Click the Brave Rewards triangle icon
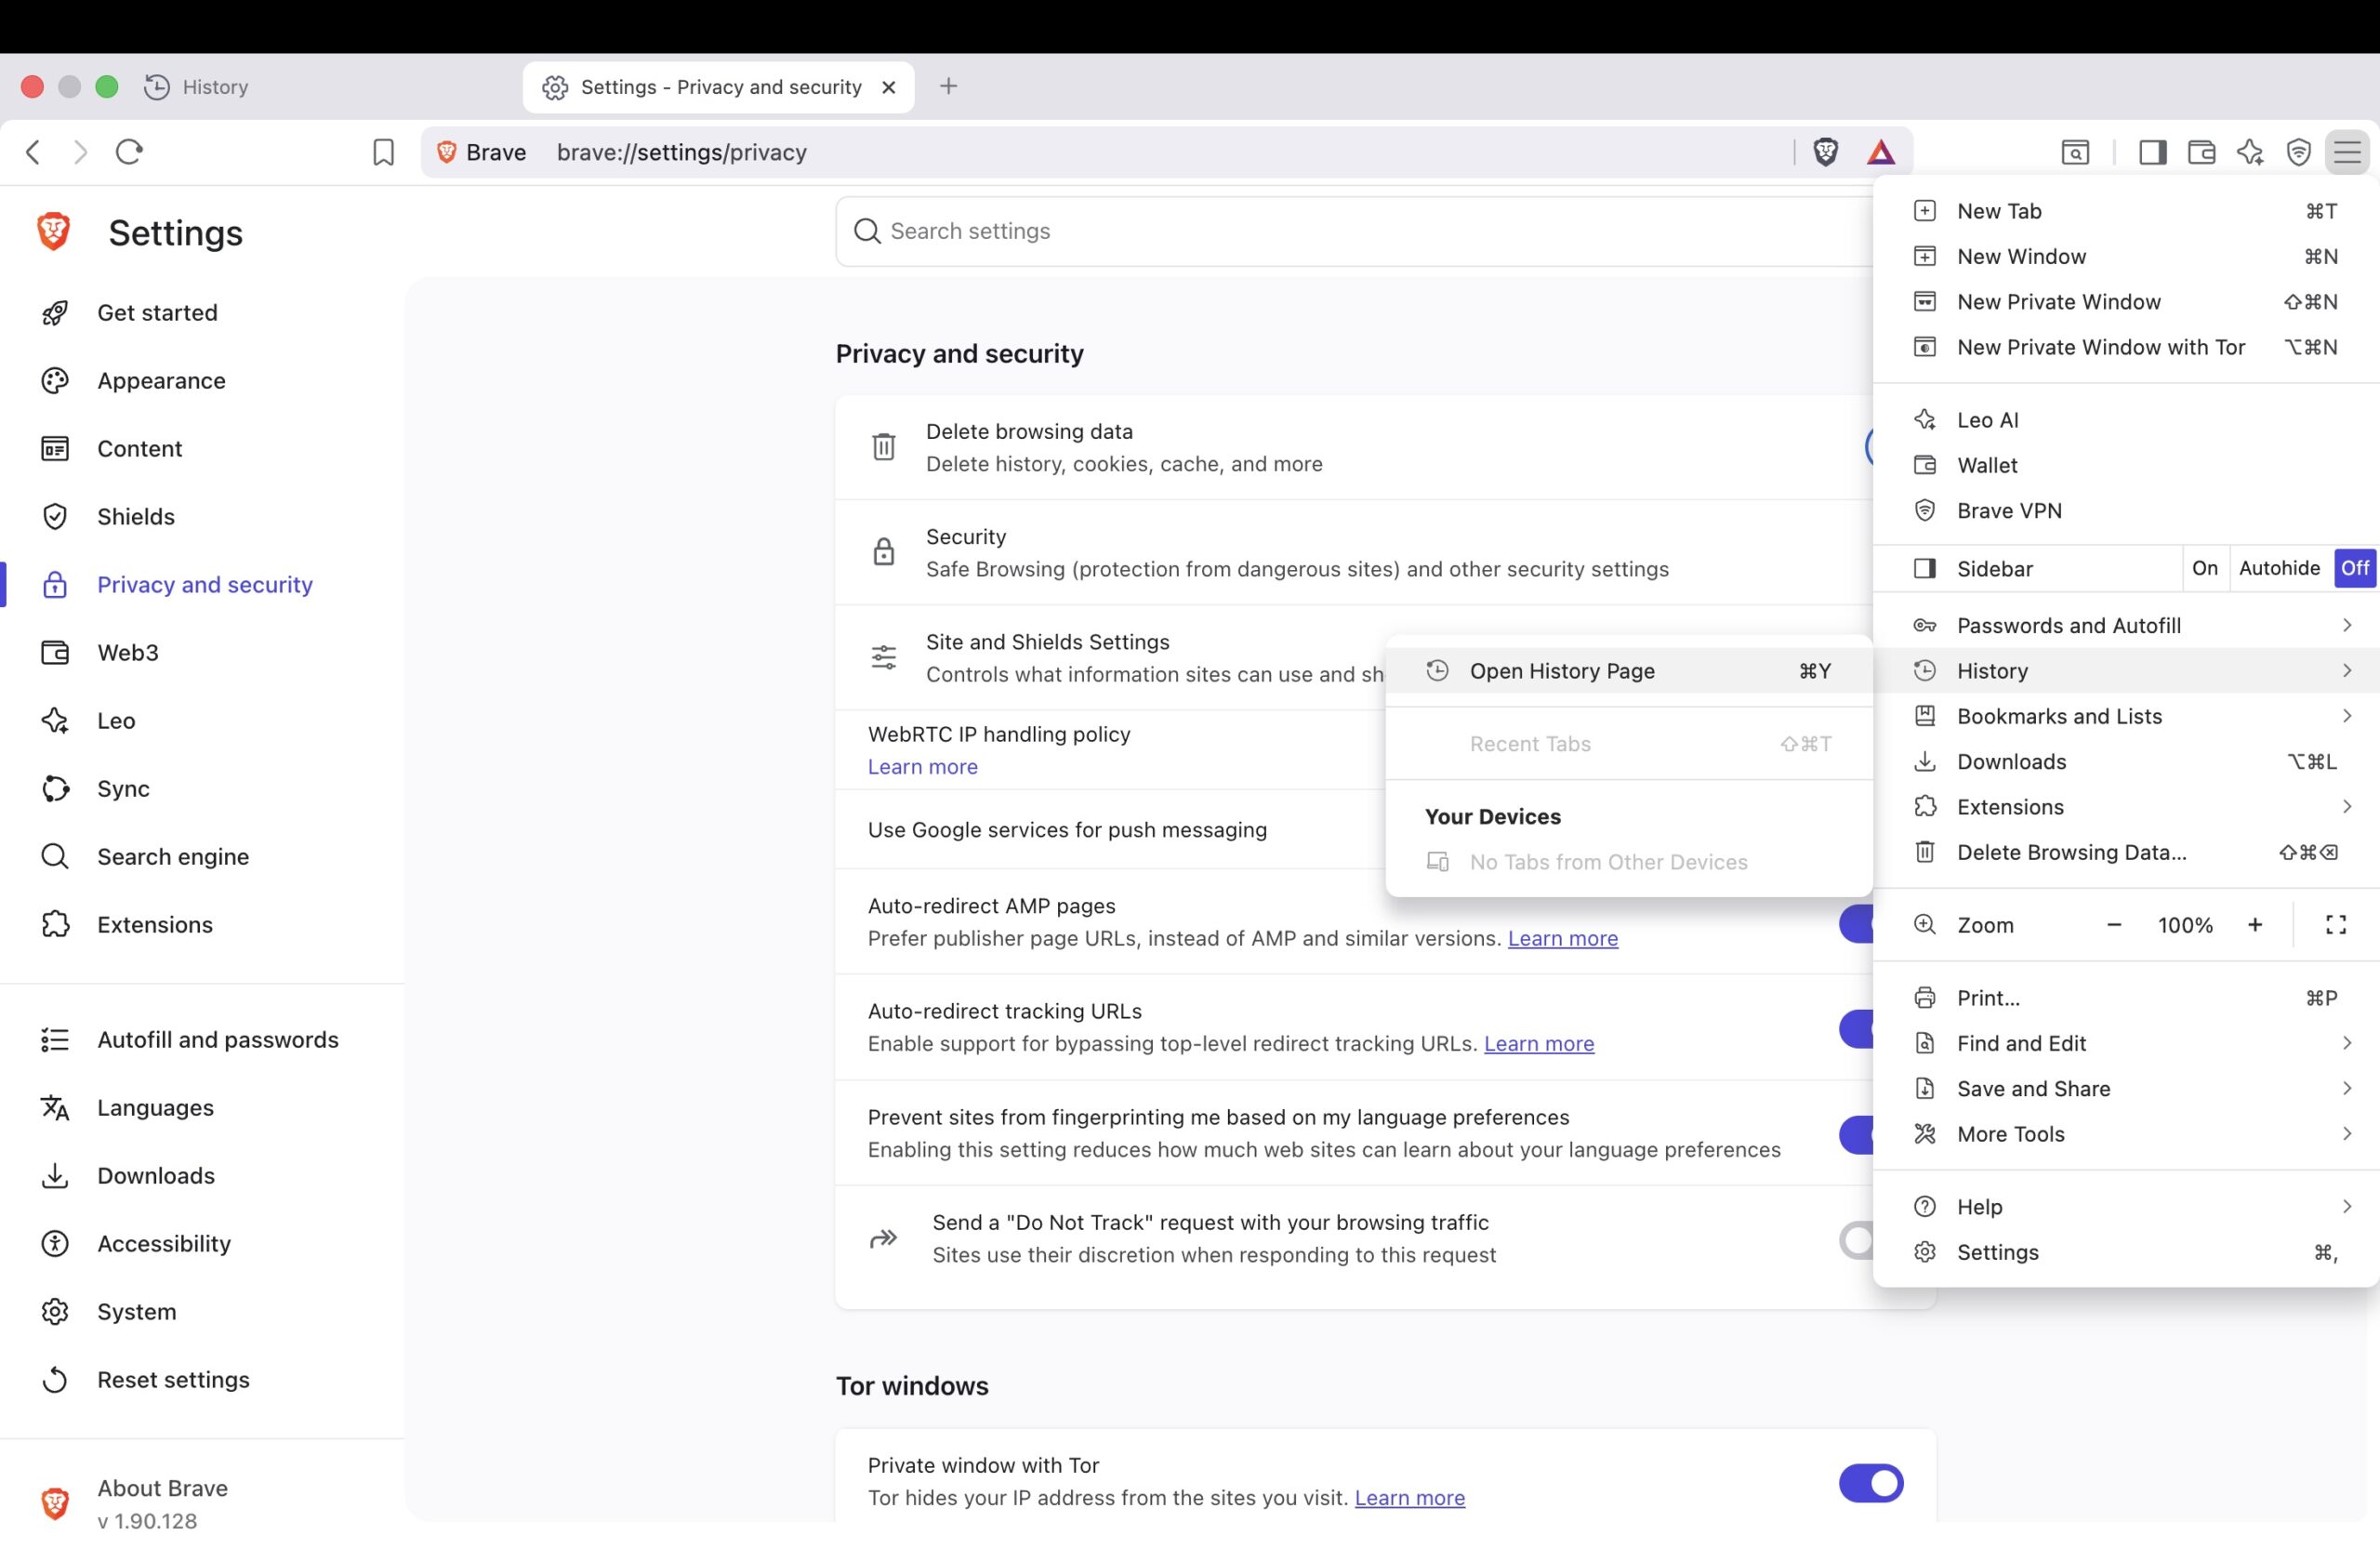The image size is (2380, 1548). click(x=1881, y=152)
